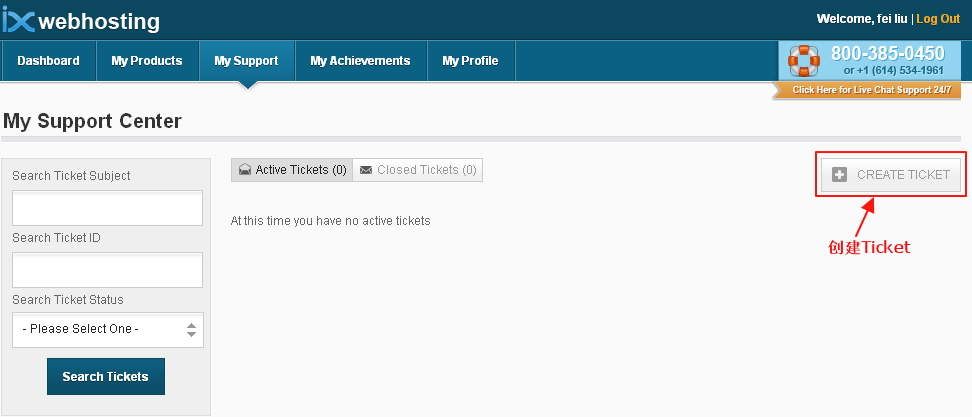Image resolution: width=972 pixels, height=417 pixels.
Task: Select the My Support tab
Action: click(x=246, y=61)
